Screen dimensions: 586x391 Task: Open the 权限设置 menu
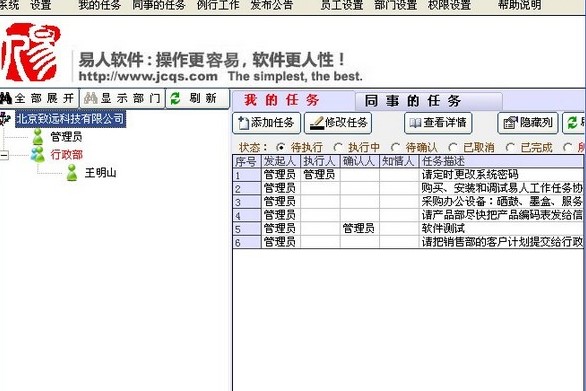pyautogui.click(x=450, y=5)
